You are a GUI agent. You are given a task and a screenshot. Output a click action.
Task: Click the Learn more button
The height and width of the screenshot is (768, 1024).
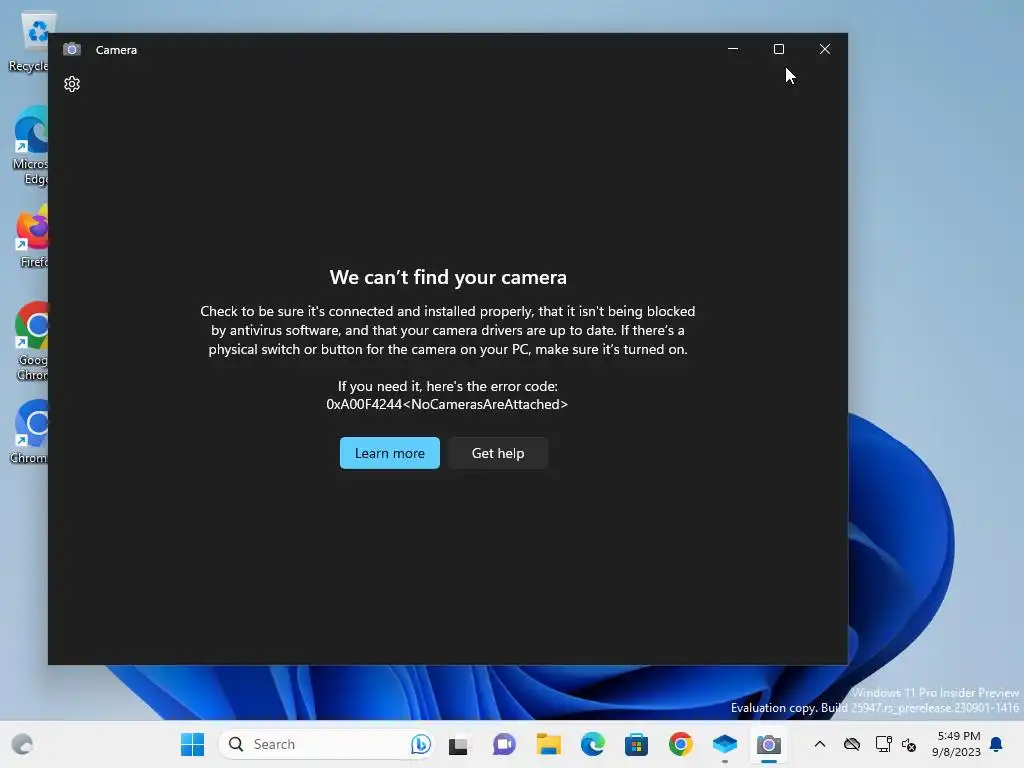tap(389, 453)
